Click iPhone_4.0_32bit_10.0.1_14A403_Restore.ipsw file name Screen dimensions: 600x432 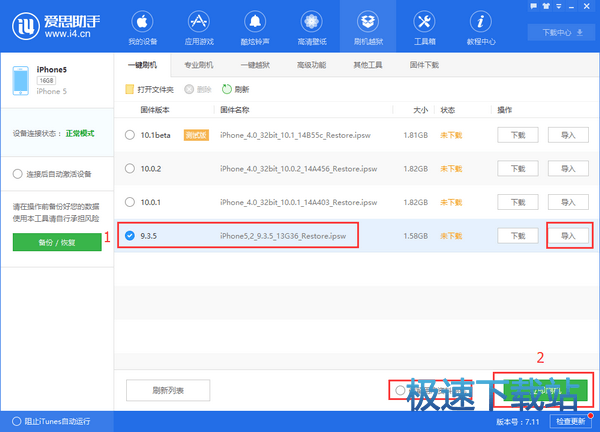pos(298,202)
